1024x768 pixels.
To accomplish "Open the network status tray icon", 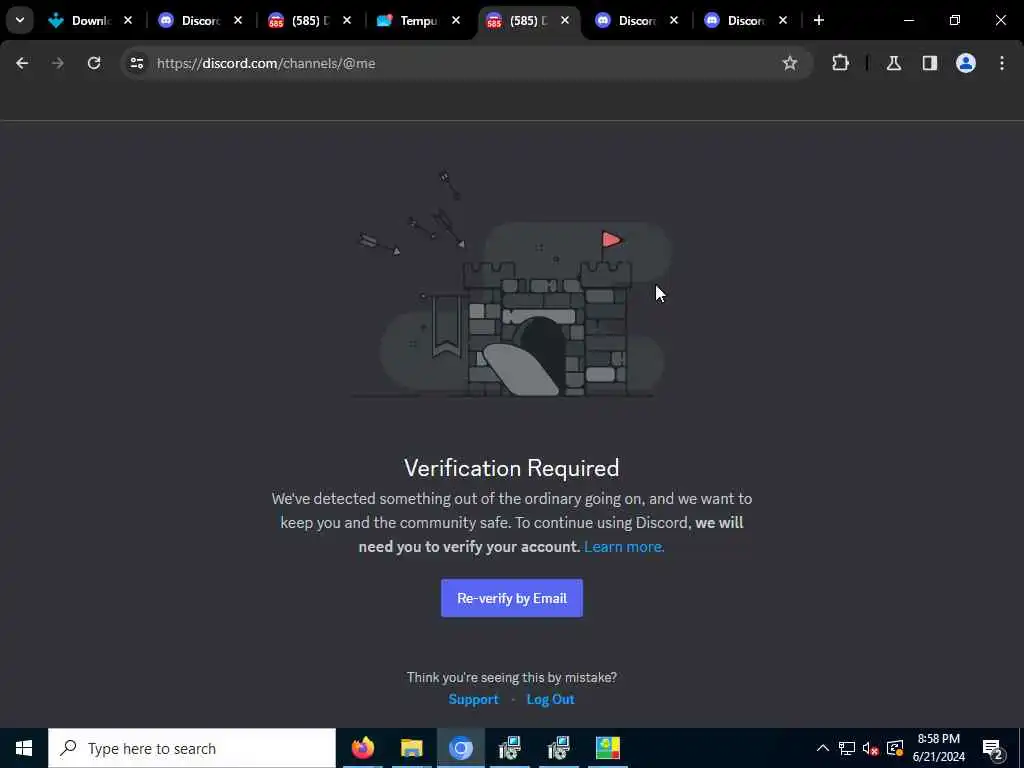I will (846, 748).
